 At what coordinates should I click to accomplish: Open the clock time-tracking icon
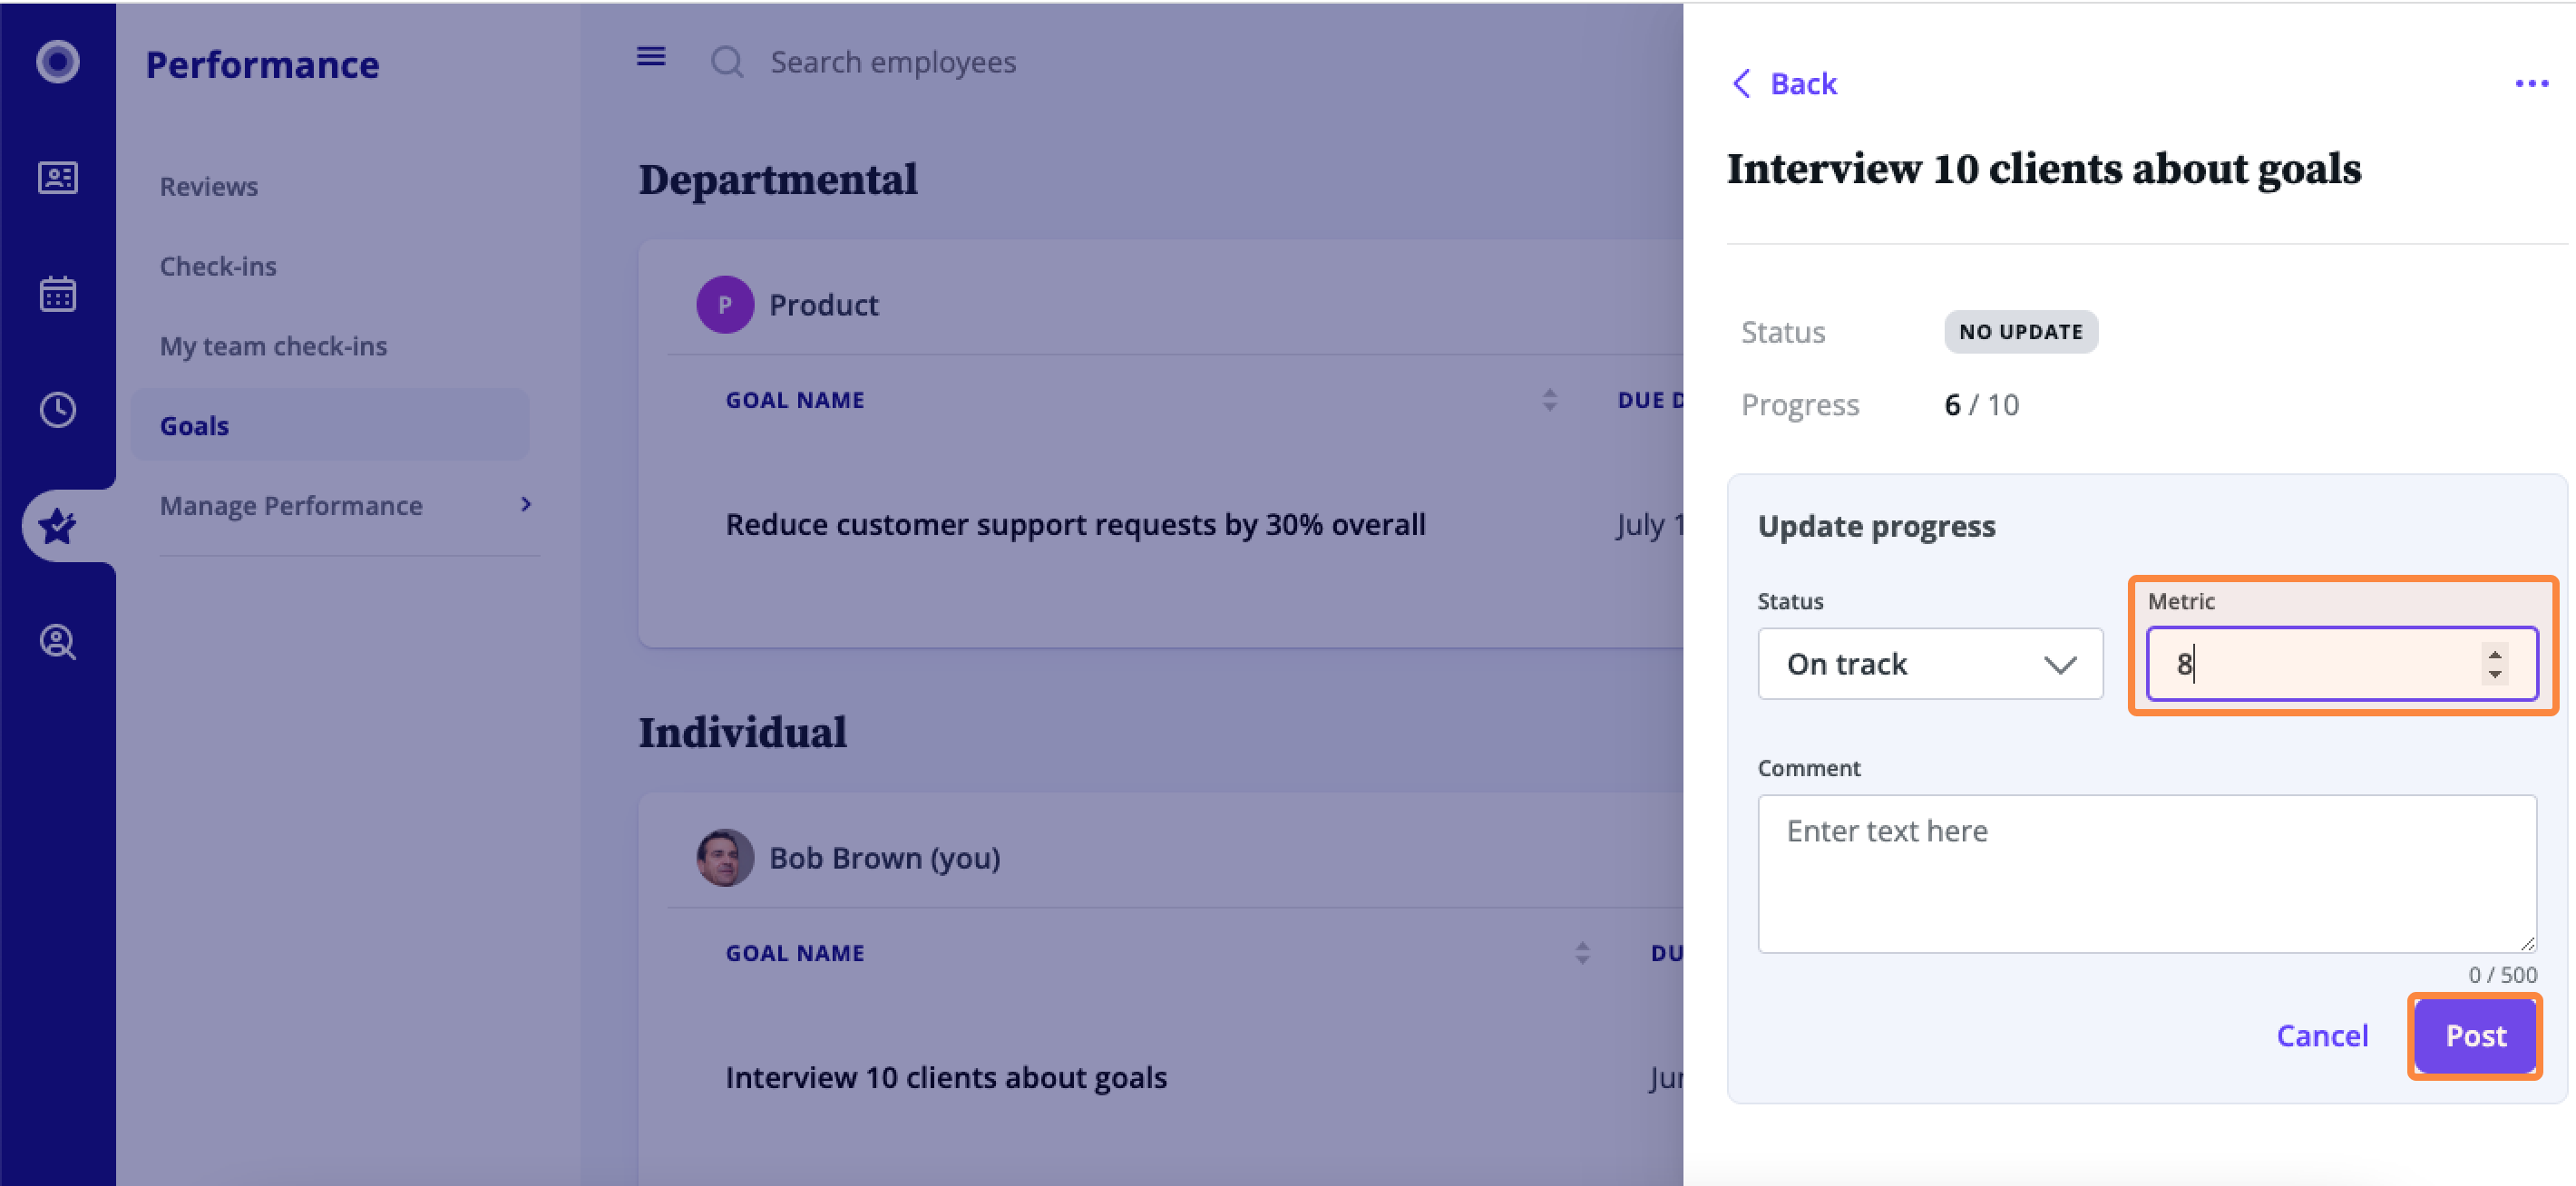[x=58, y=410]
